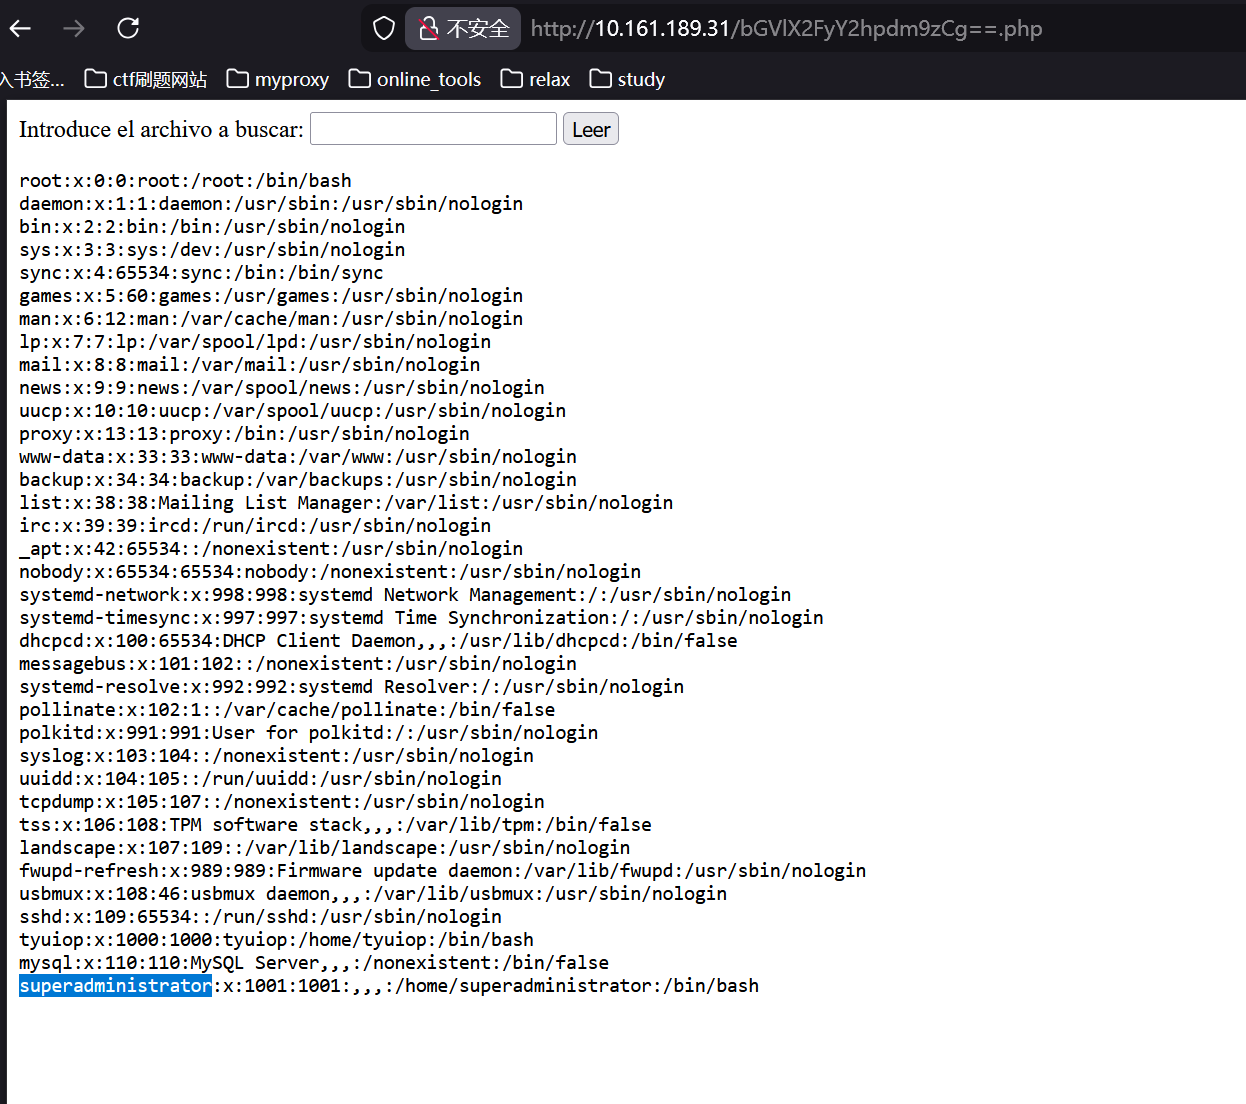The image size is (1246, 1104).
Task: Click the truncated 入书签... bookmark item
Action: click(32, 79)
